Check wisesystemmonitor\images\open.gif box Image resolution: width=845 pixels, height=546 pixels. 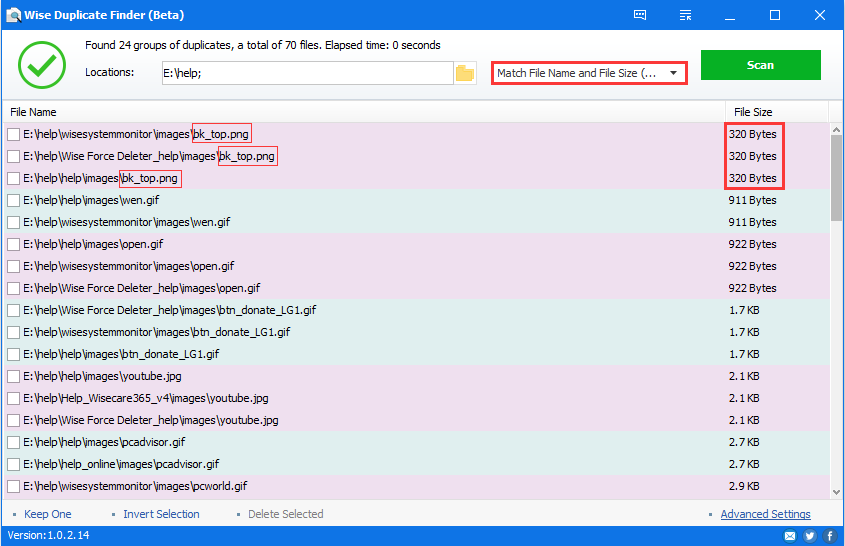13,266
